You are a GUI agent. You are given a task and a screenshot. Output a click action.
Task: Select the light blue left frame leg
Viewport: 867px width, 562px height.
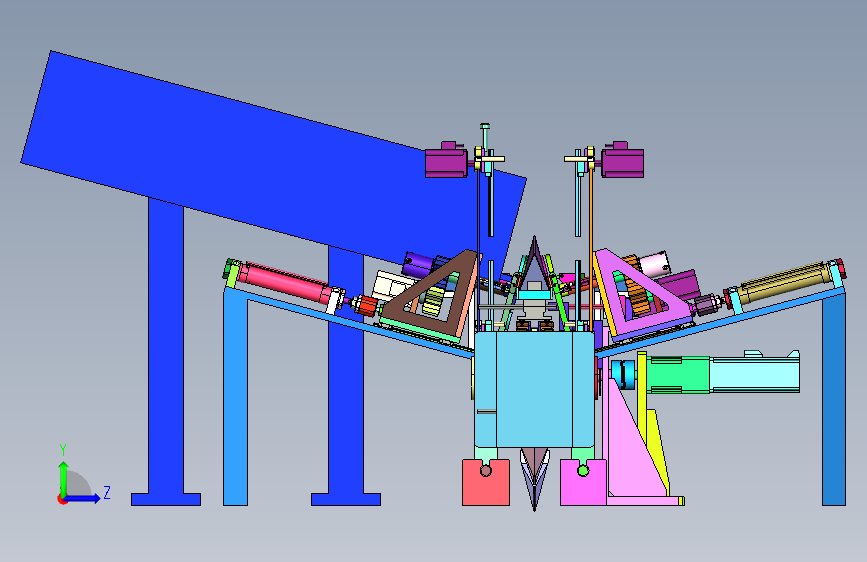click(x=236, y=398)
